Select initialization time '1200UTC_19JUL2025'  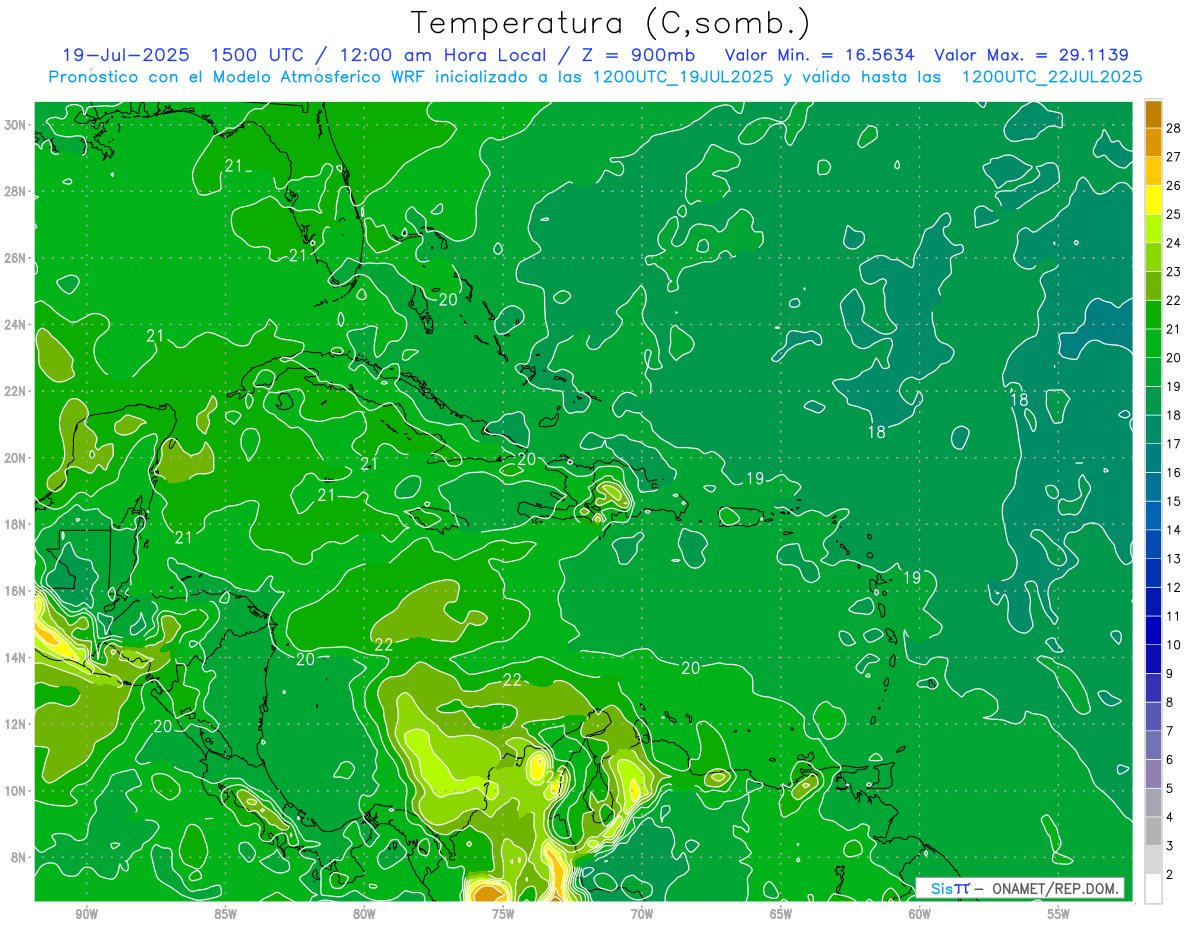coord(685,77)
